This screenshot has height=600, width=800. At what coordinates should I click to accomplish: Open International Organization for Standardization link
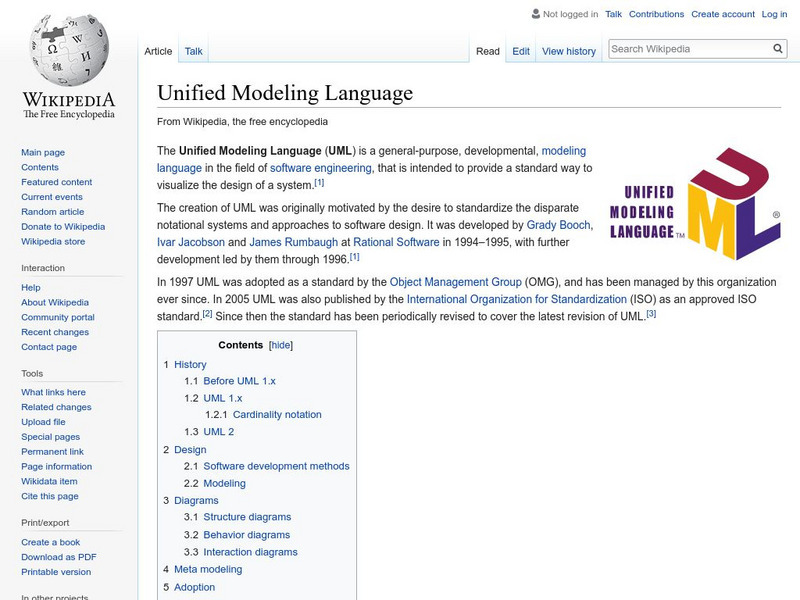pyautogui.click(x=516, y=299)
